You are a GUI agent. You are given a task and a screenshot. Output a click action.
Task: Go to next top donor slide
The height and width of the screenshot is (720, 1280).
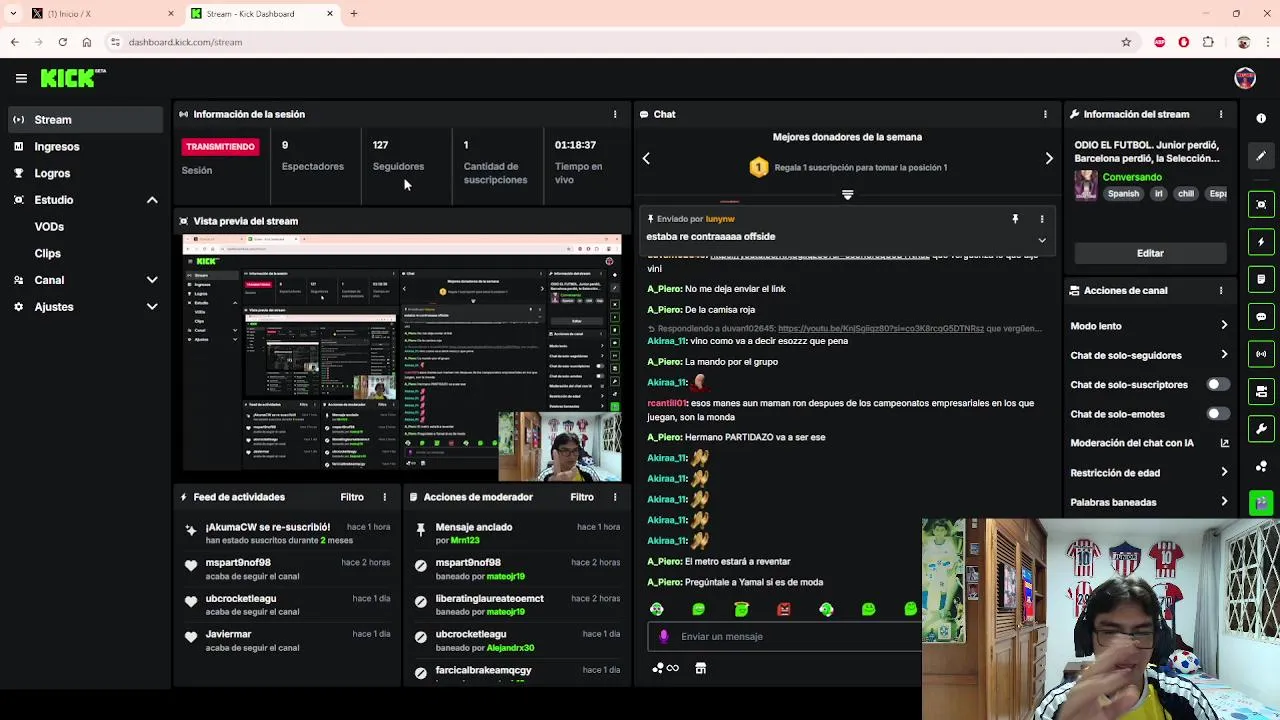[1048, 158]
